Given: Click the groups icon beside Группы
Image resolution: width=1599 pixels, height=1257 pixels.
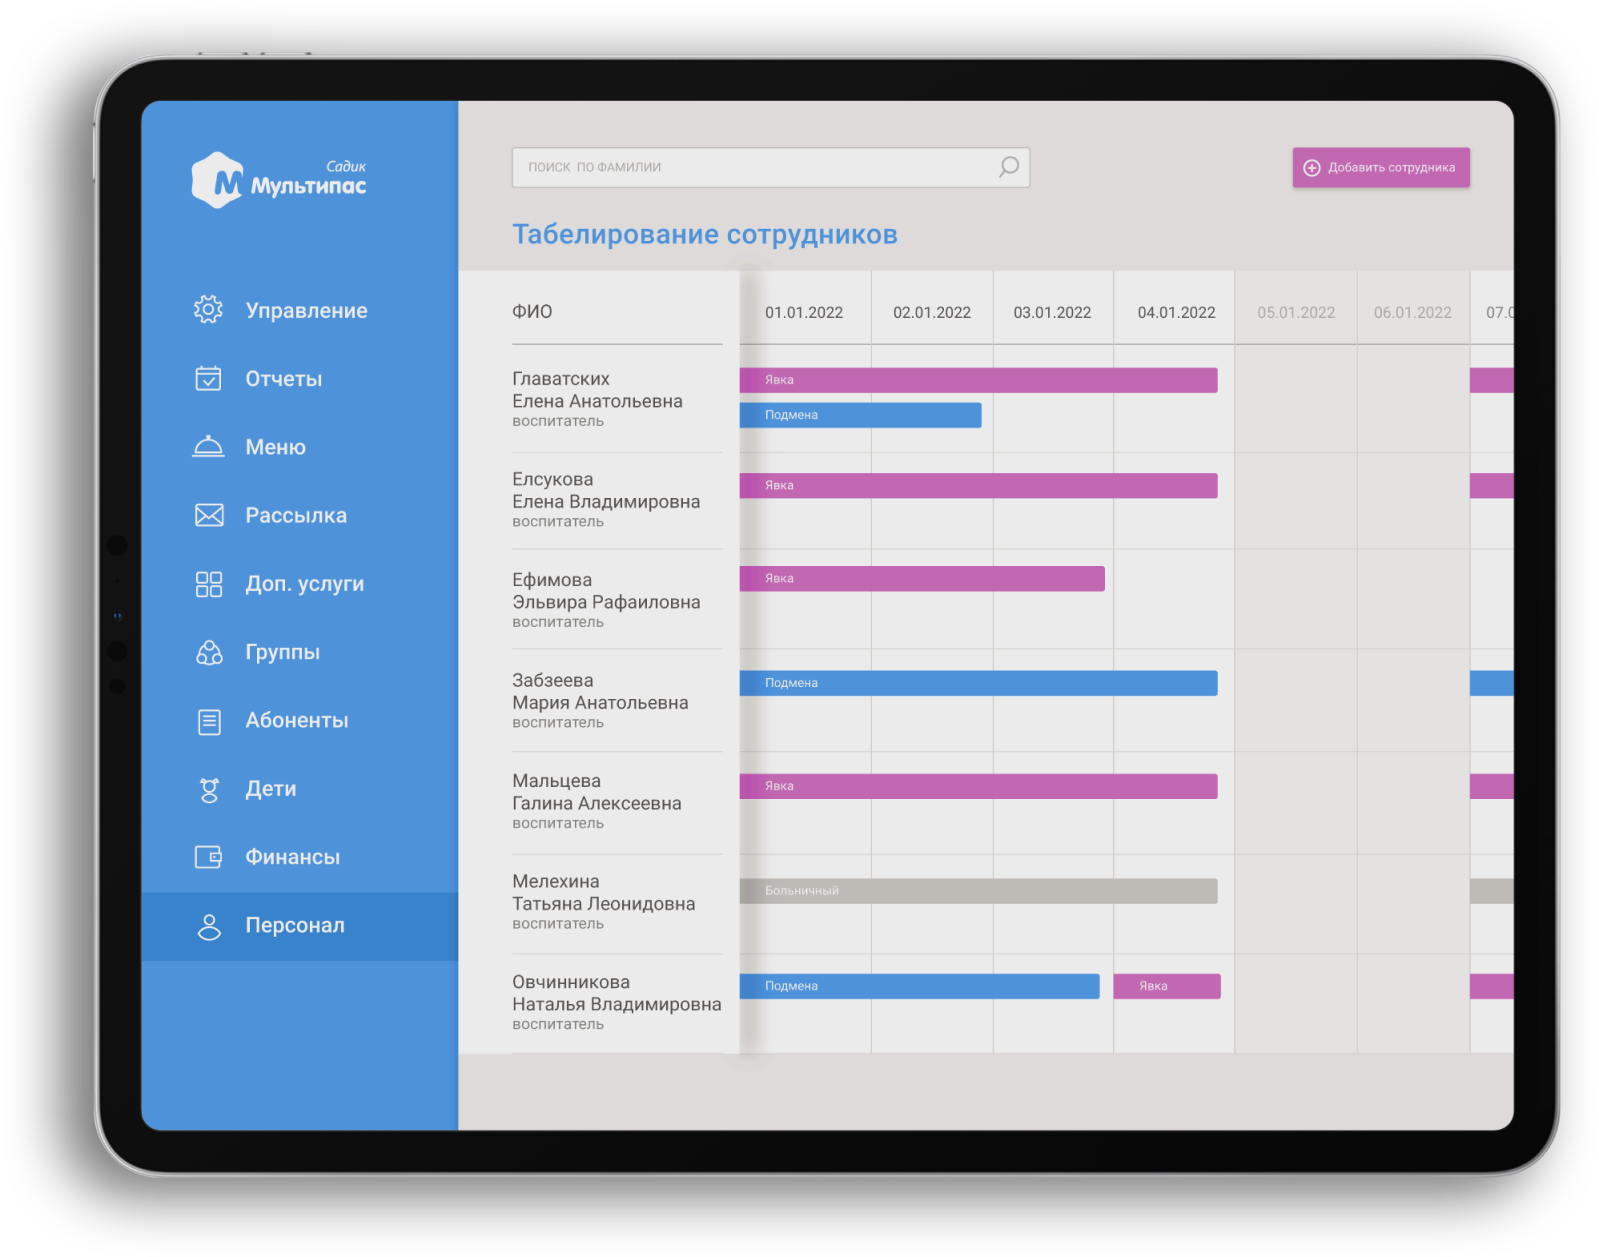Looking at the screenshot, I should pyautogui.click(x=208, y=652).
